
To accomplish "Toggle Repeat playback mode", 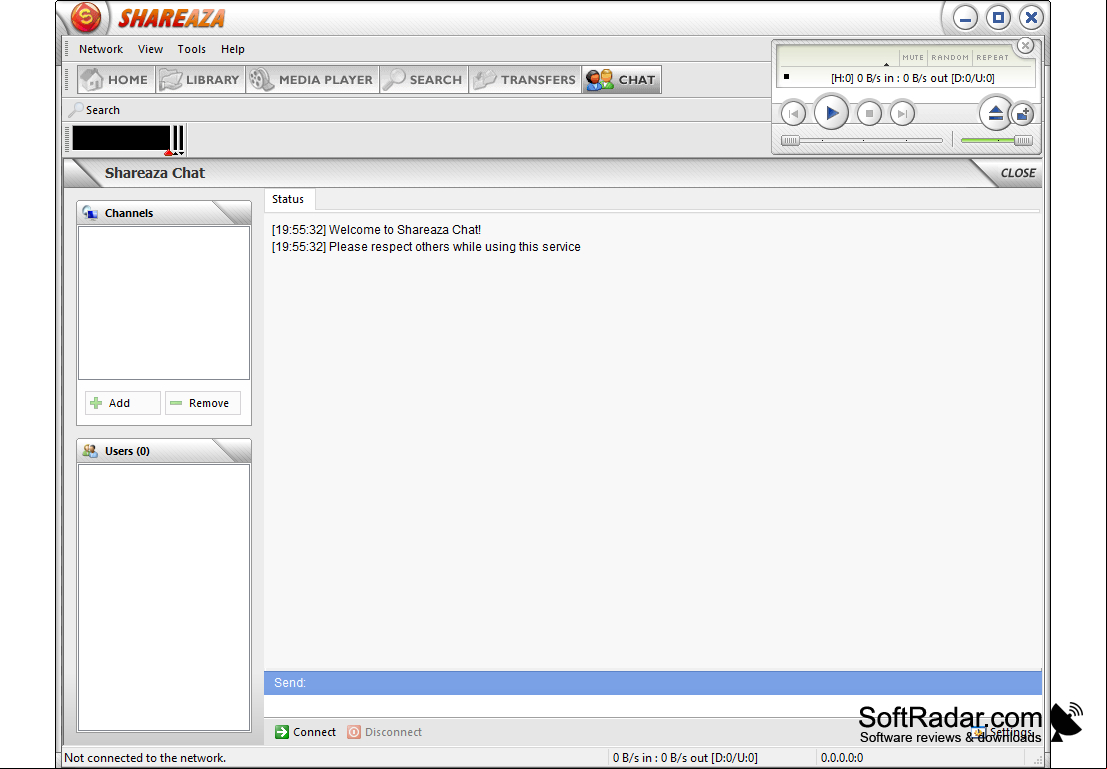I will pos(992,57).
